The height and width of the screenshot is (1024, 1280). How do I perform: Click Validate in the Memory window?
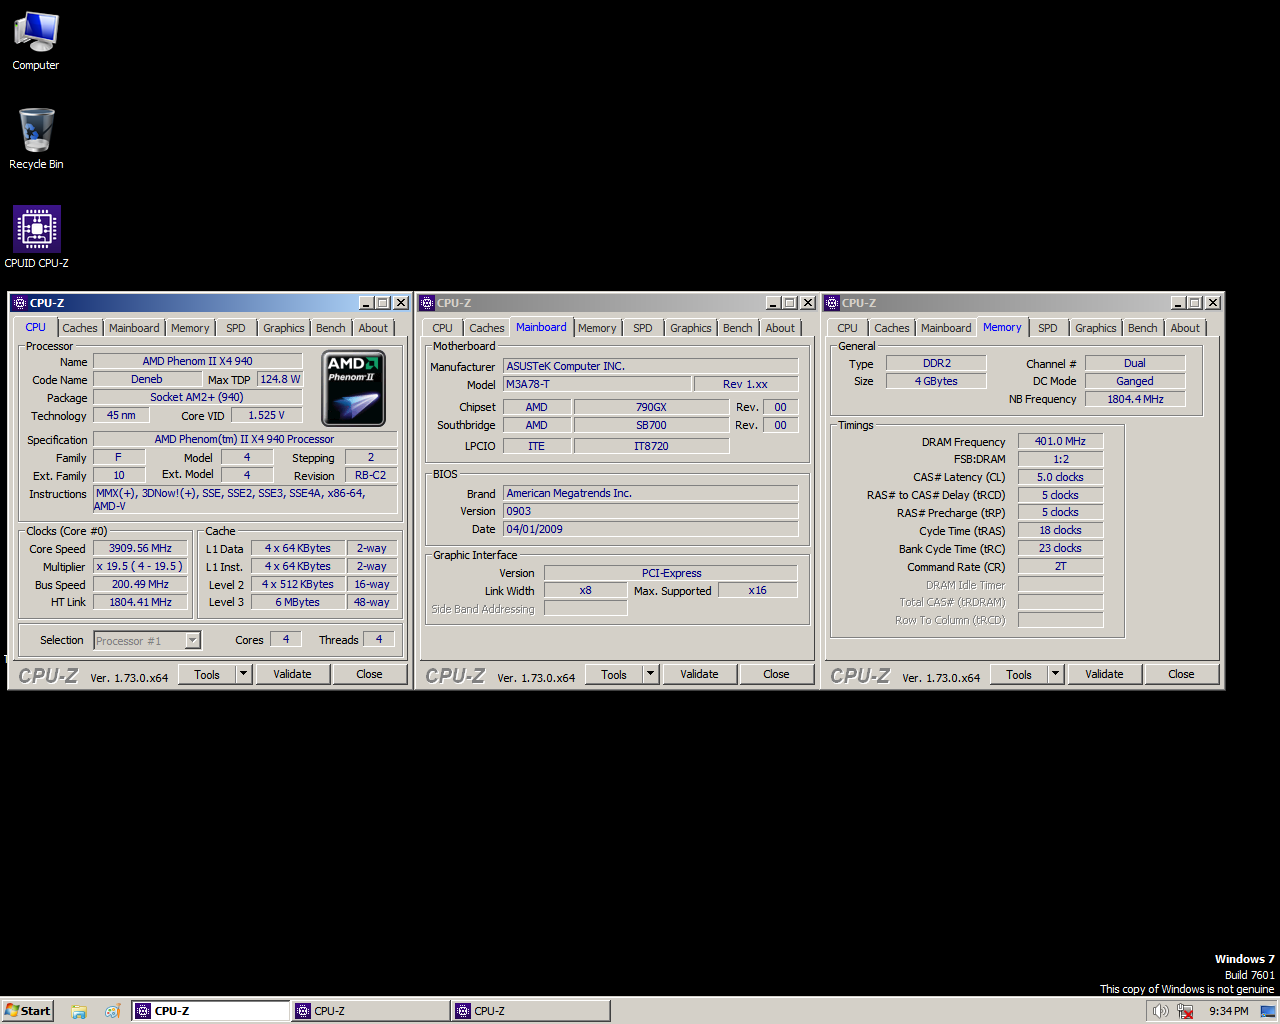click(x=1104, y=674)
